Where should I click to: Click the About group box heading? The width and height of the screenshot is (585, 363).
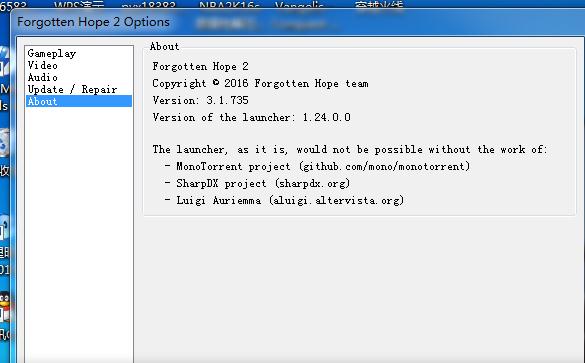(164, 47)
